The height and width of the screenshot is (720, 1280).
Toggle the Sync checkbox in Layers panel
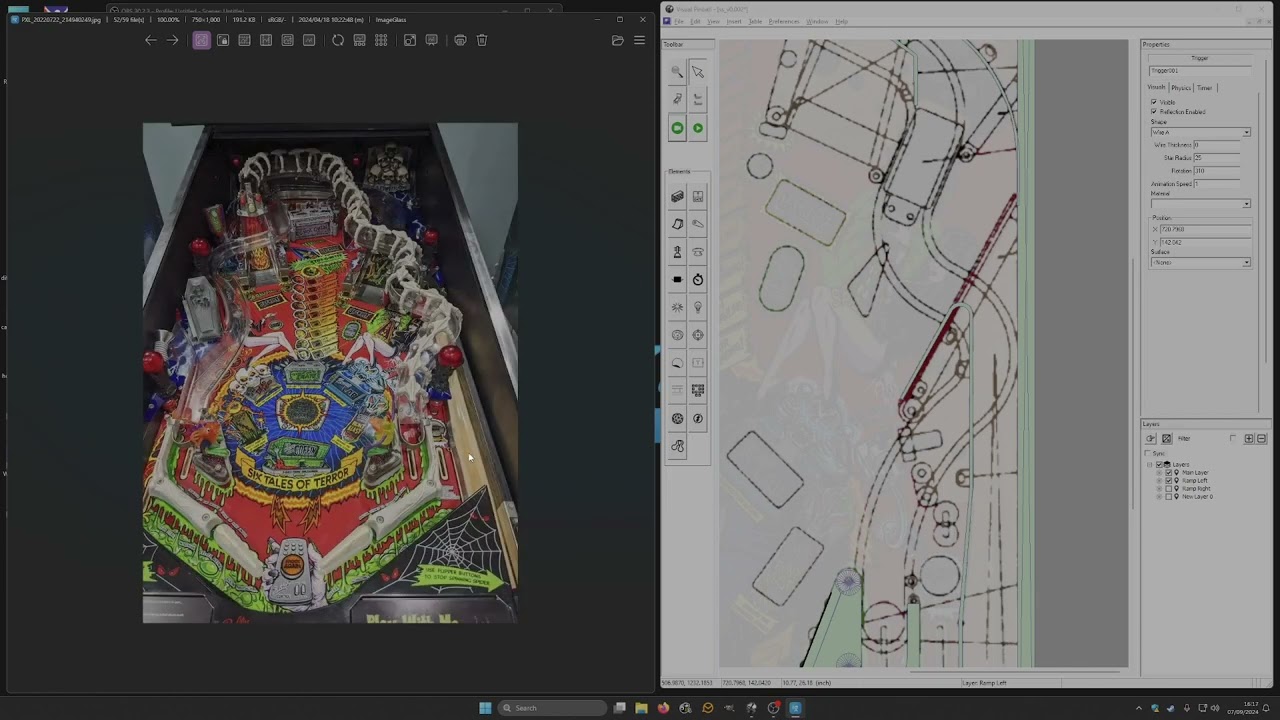[x=1148, y=454]
